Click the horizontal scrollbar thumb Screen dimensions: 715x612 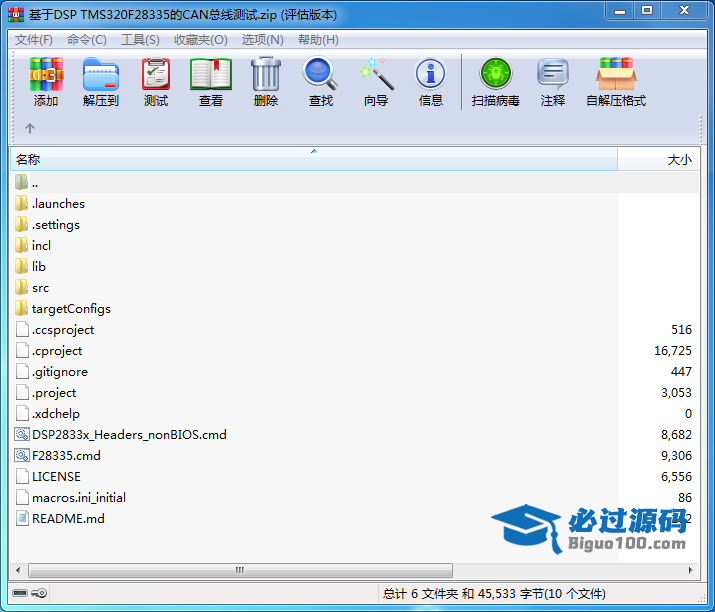(238, 570)
